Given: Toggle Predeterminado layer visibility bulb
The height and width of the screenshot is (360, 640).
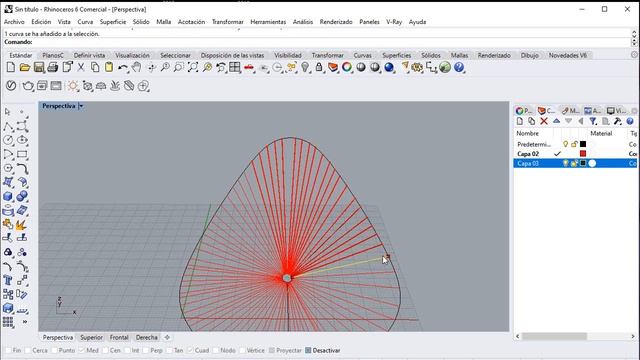Looking at the screenshot, I should 565,144.
